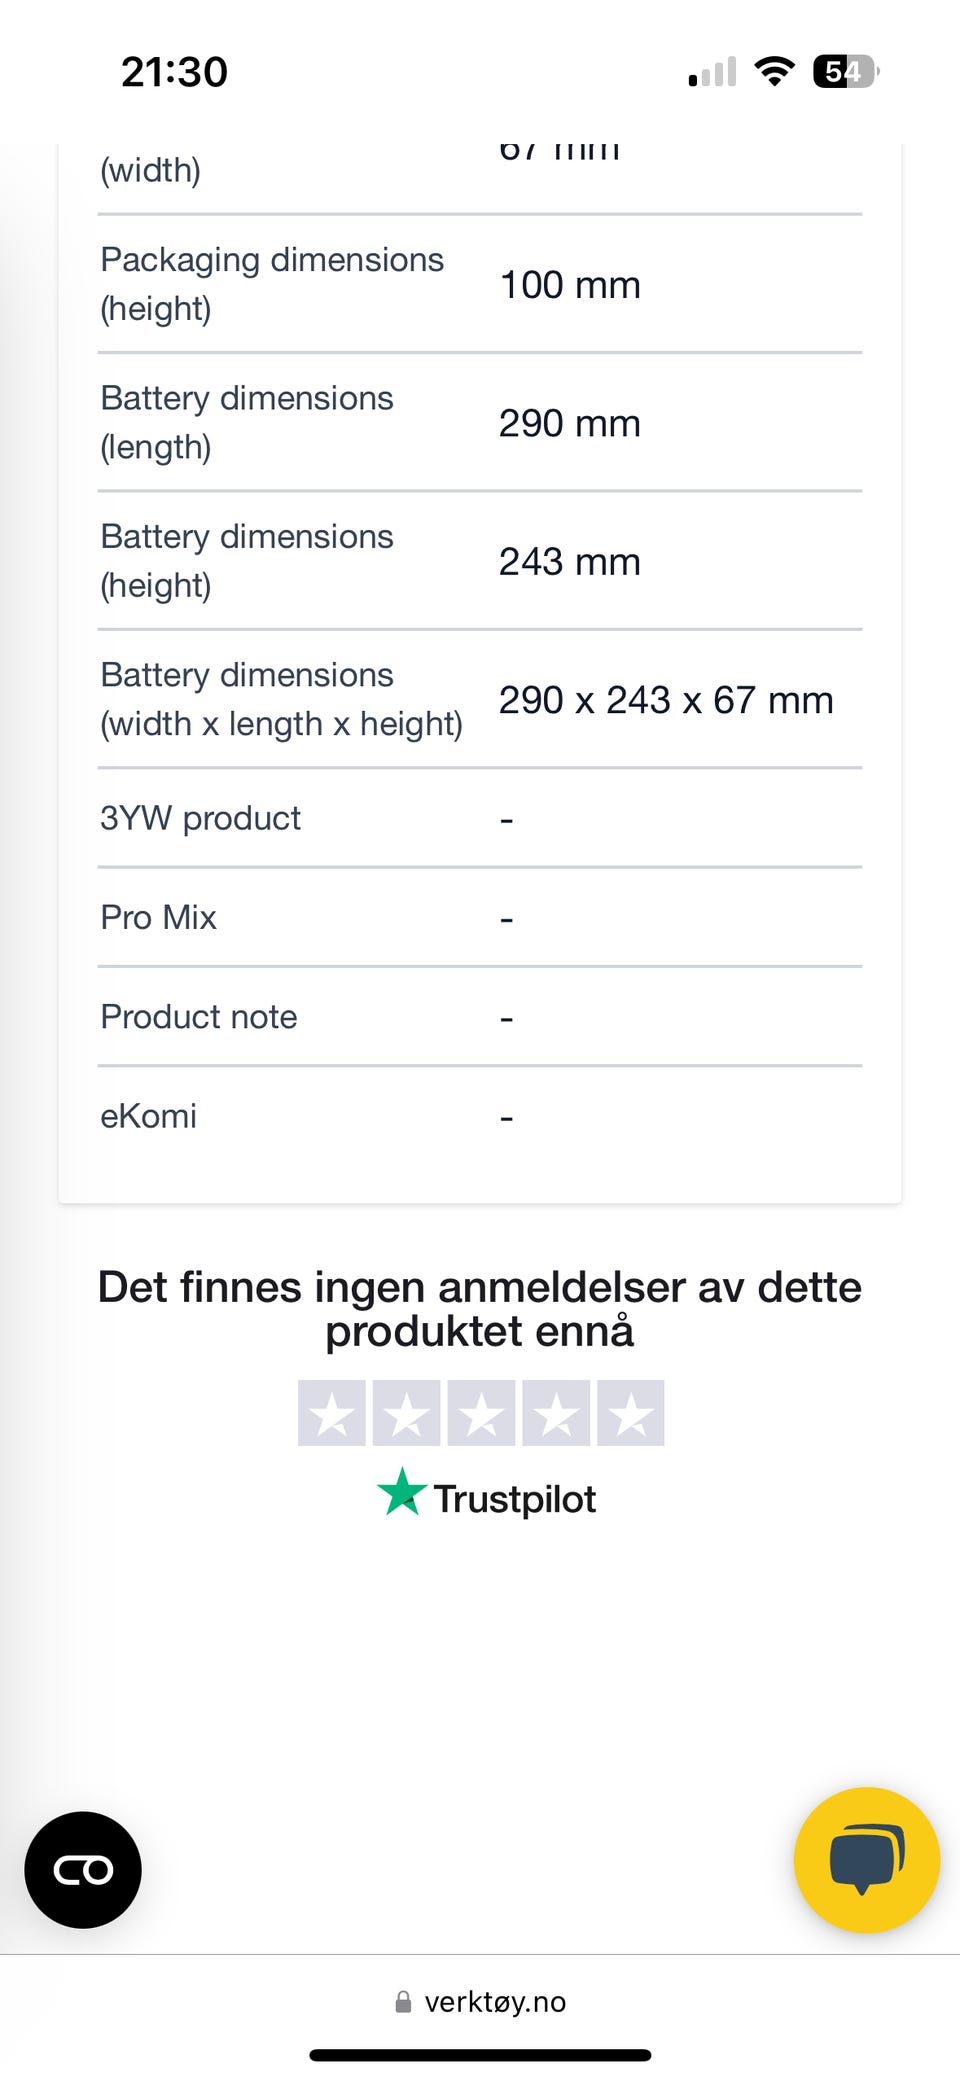Tap the black accessibility widget button
Image resolution: width=960 pixels, height=2081 pixels.
(83, 1869)
